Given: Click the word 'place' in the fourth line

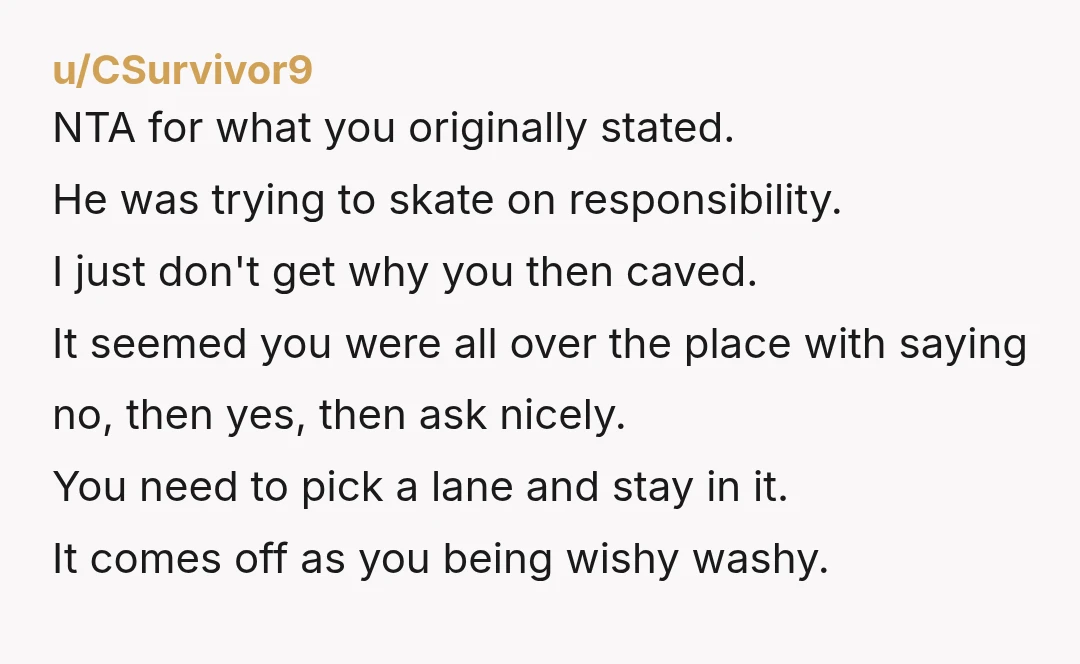Looking at the screenshot, I should (x=738, y=344).
